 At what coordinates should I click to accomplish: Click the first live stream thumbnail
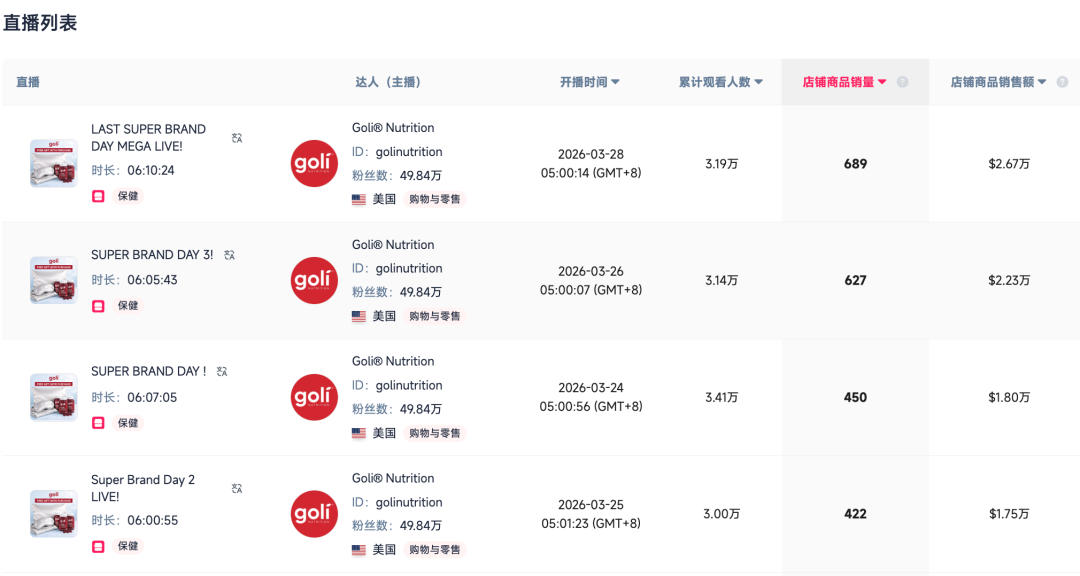point(54,163)
